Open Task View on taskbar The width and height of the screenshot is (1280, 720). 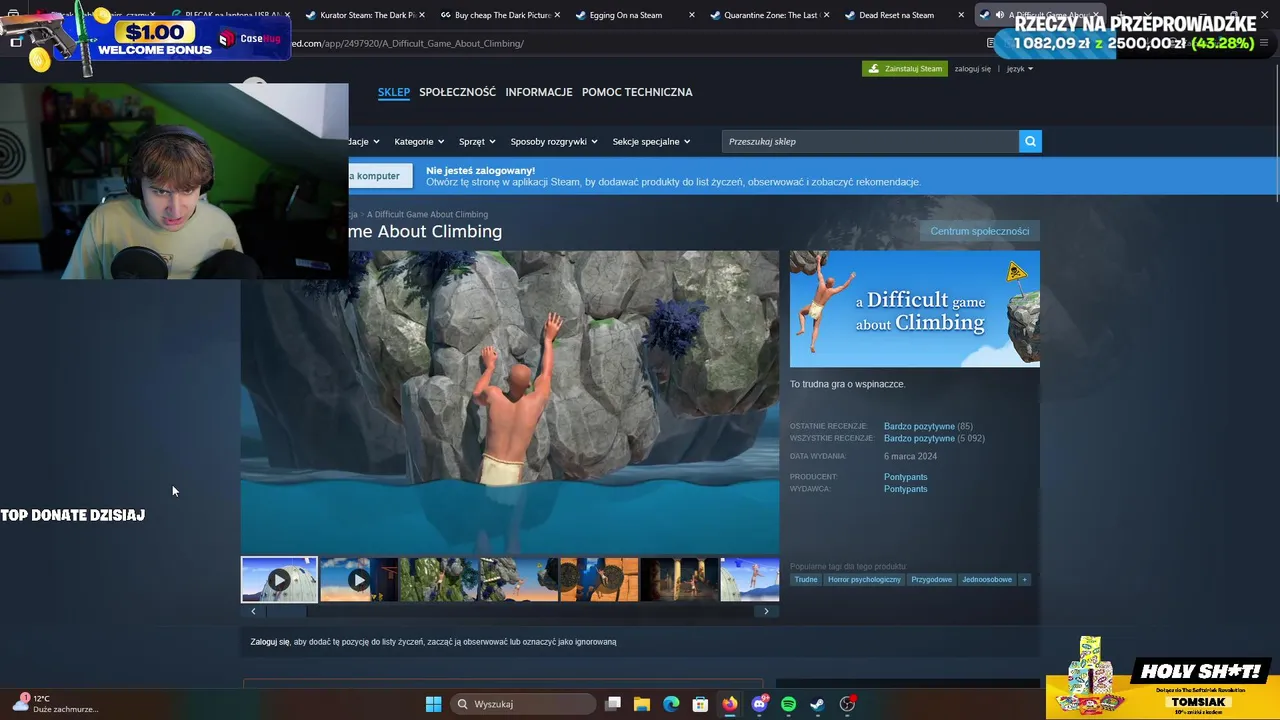click(x=613, y=704)
